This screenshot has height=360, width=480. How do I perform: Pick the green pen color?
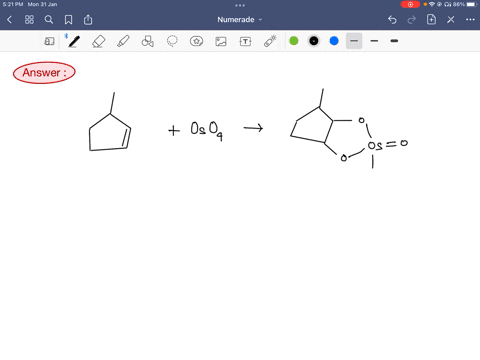click(x=294, y=41)
